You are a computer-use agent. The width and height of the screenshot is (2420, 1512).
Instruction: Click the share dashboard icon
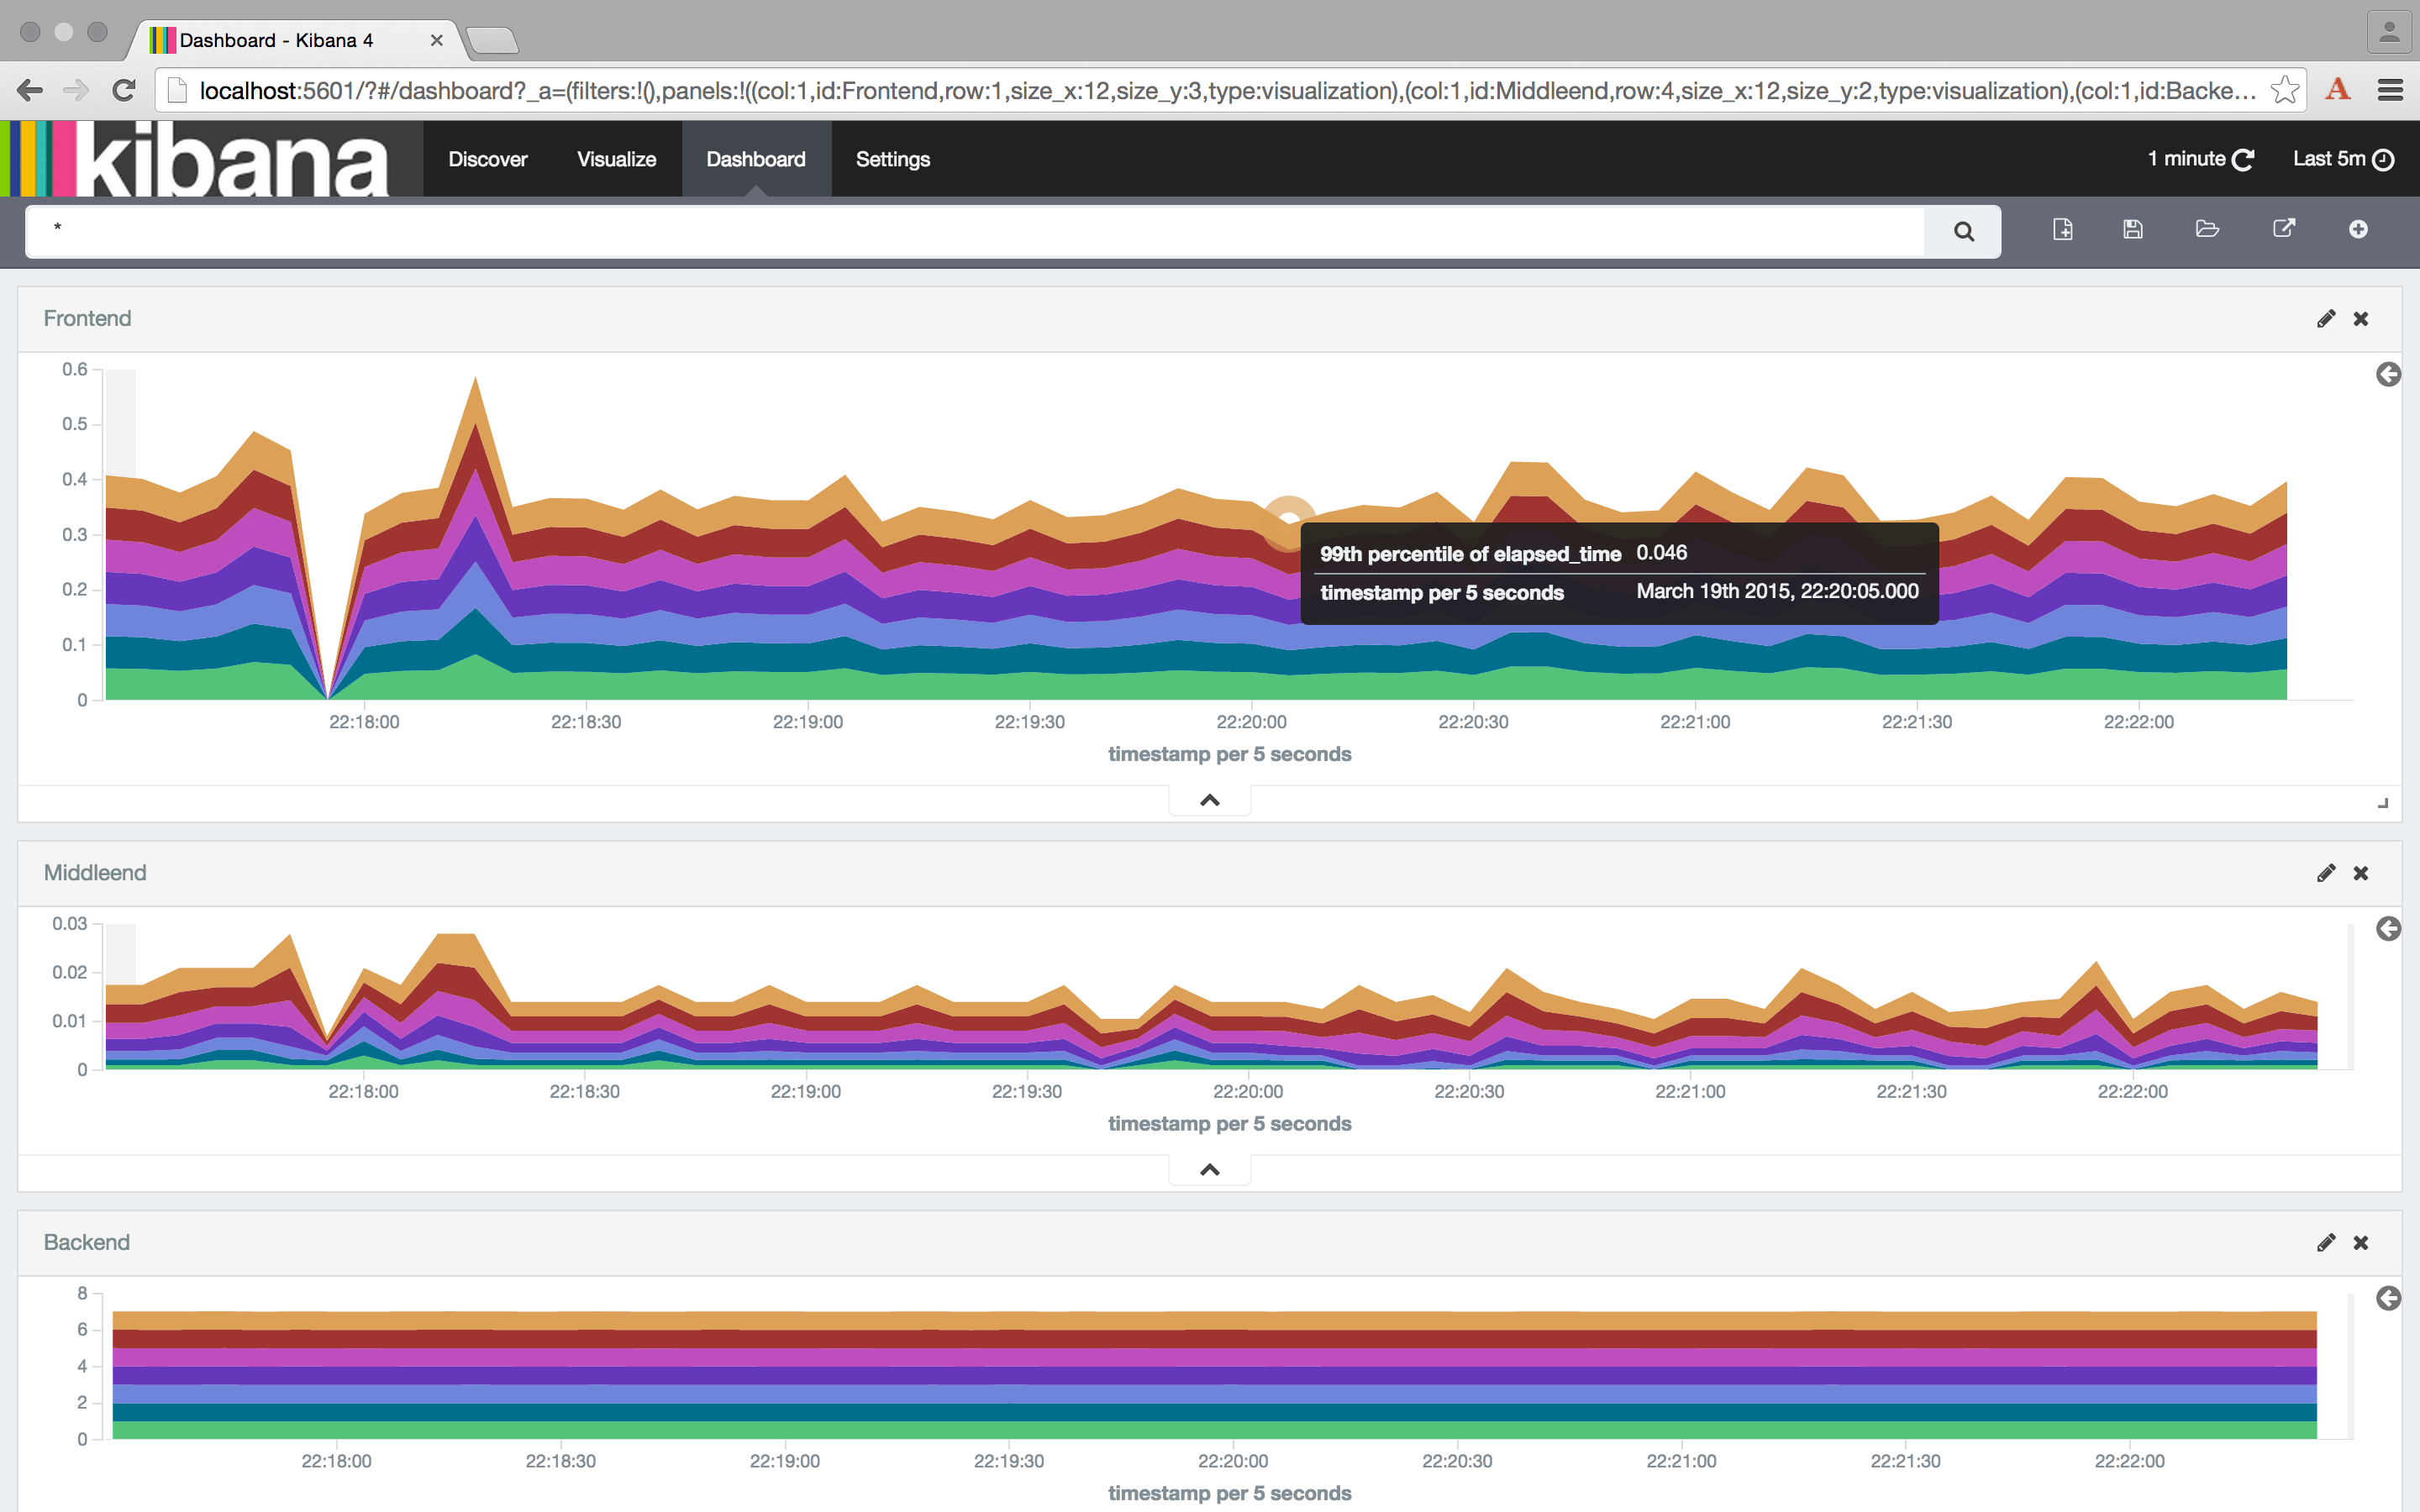pos(2283,229)
